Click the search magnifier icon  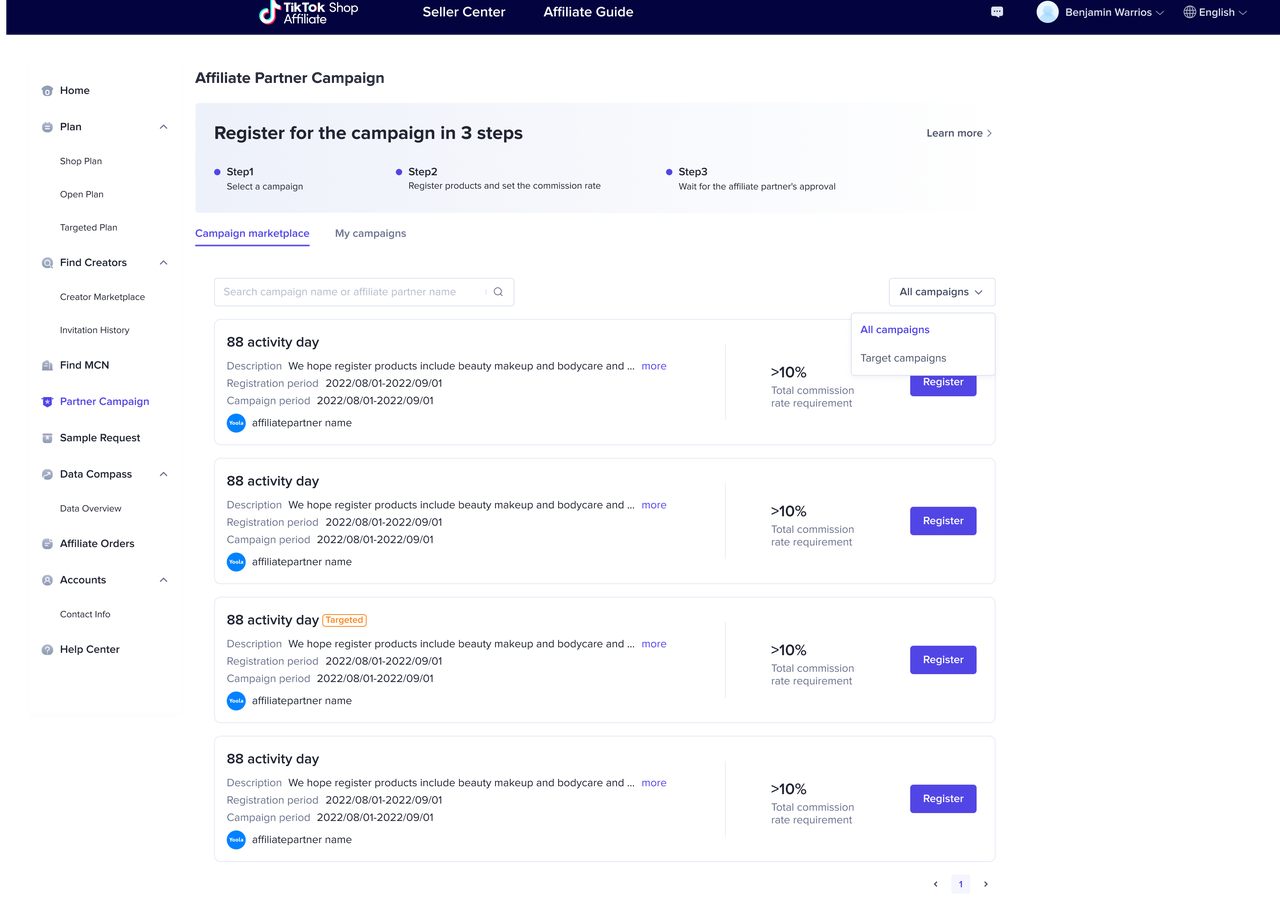(x=498, y=292)
